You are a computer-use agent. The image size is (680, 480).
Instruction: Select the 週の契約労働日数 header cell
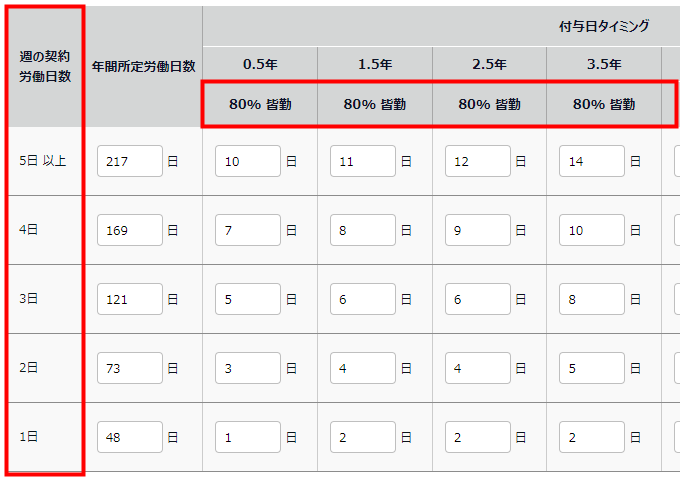(x=45, y=67)
